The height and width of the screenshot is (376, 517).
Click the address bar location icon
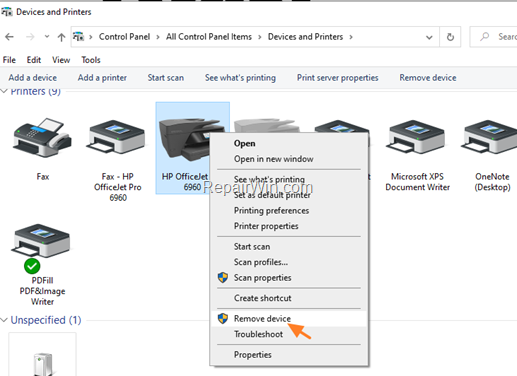coord(79,36)
